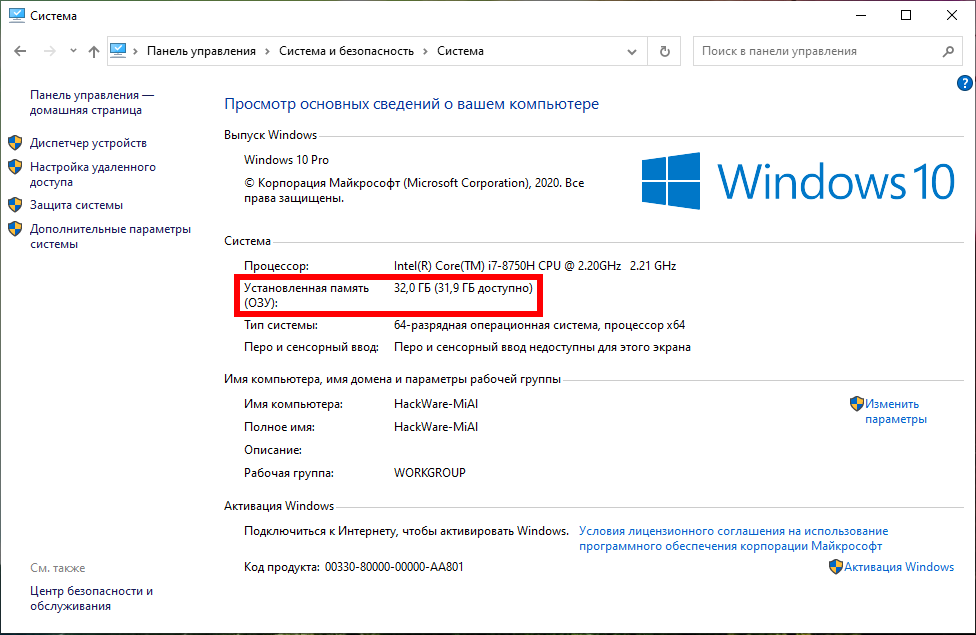Click the computer icon in the address bar

(118, 50)
